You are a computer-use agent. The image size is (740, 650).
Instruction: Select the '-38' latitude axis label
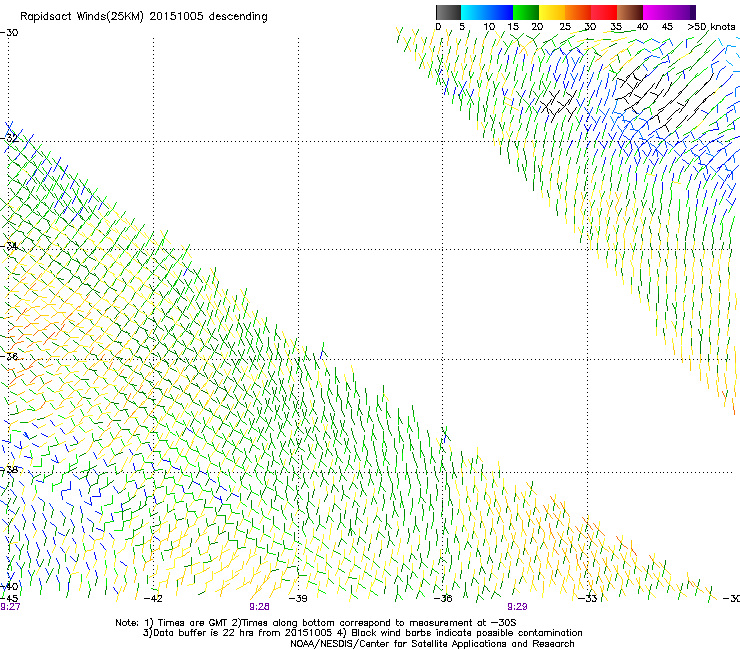9,470
